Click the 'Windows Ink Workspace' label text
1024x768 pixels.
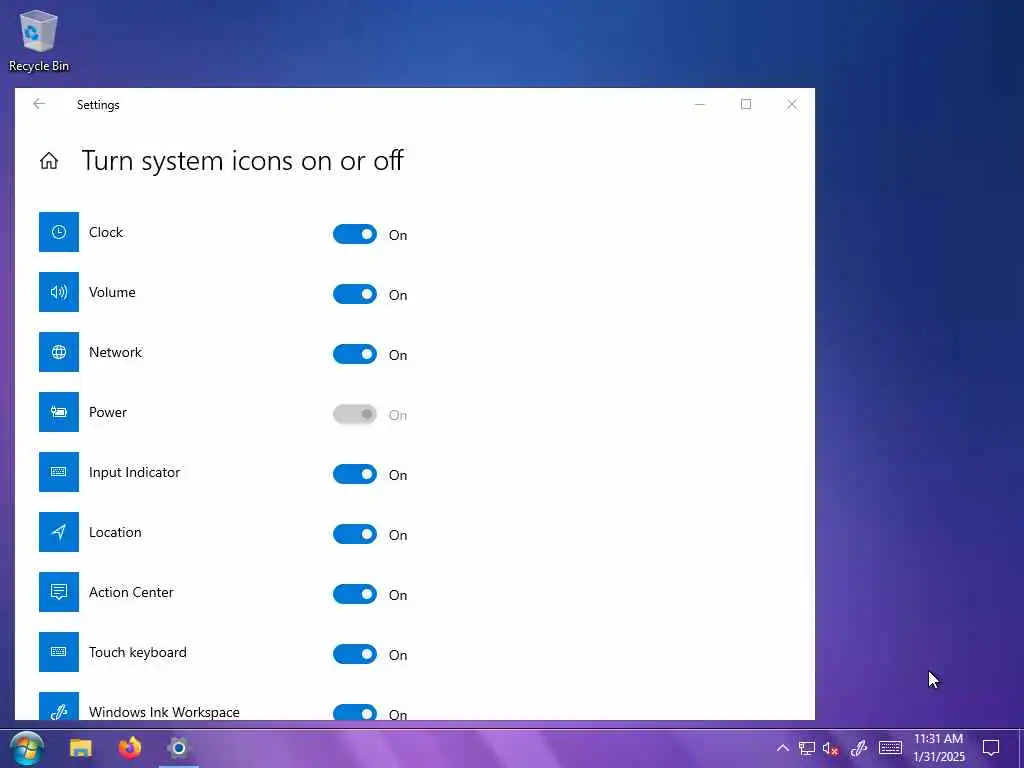(164, 712)
